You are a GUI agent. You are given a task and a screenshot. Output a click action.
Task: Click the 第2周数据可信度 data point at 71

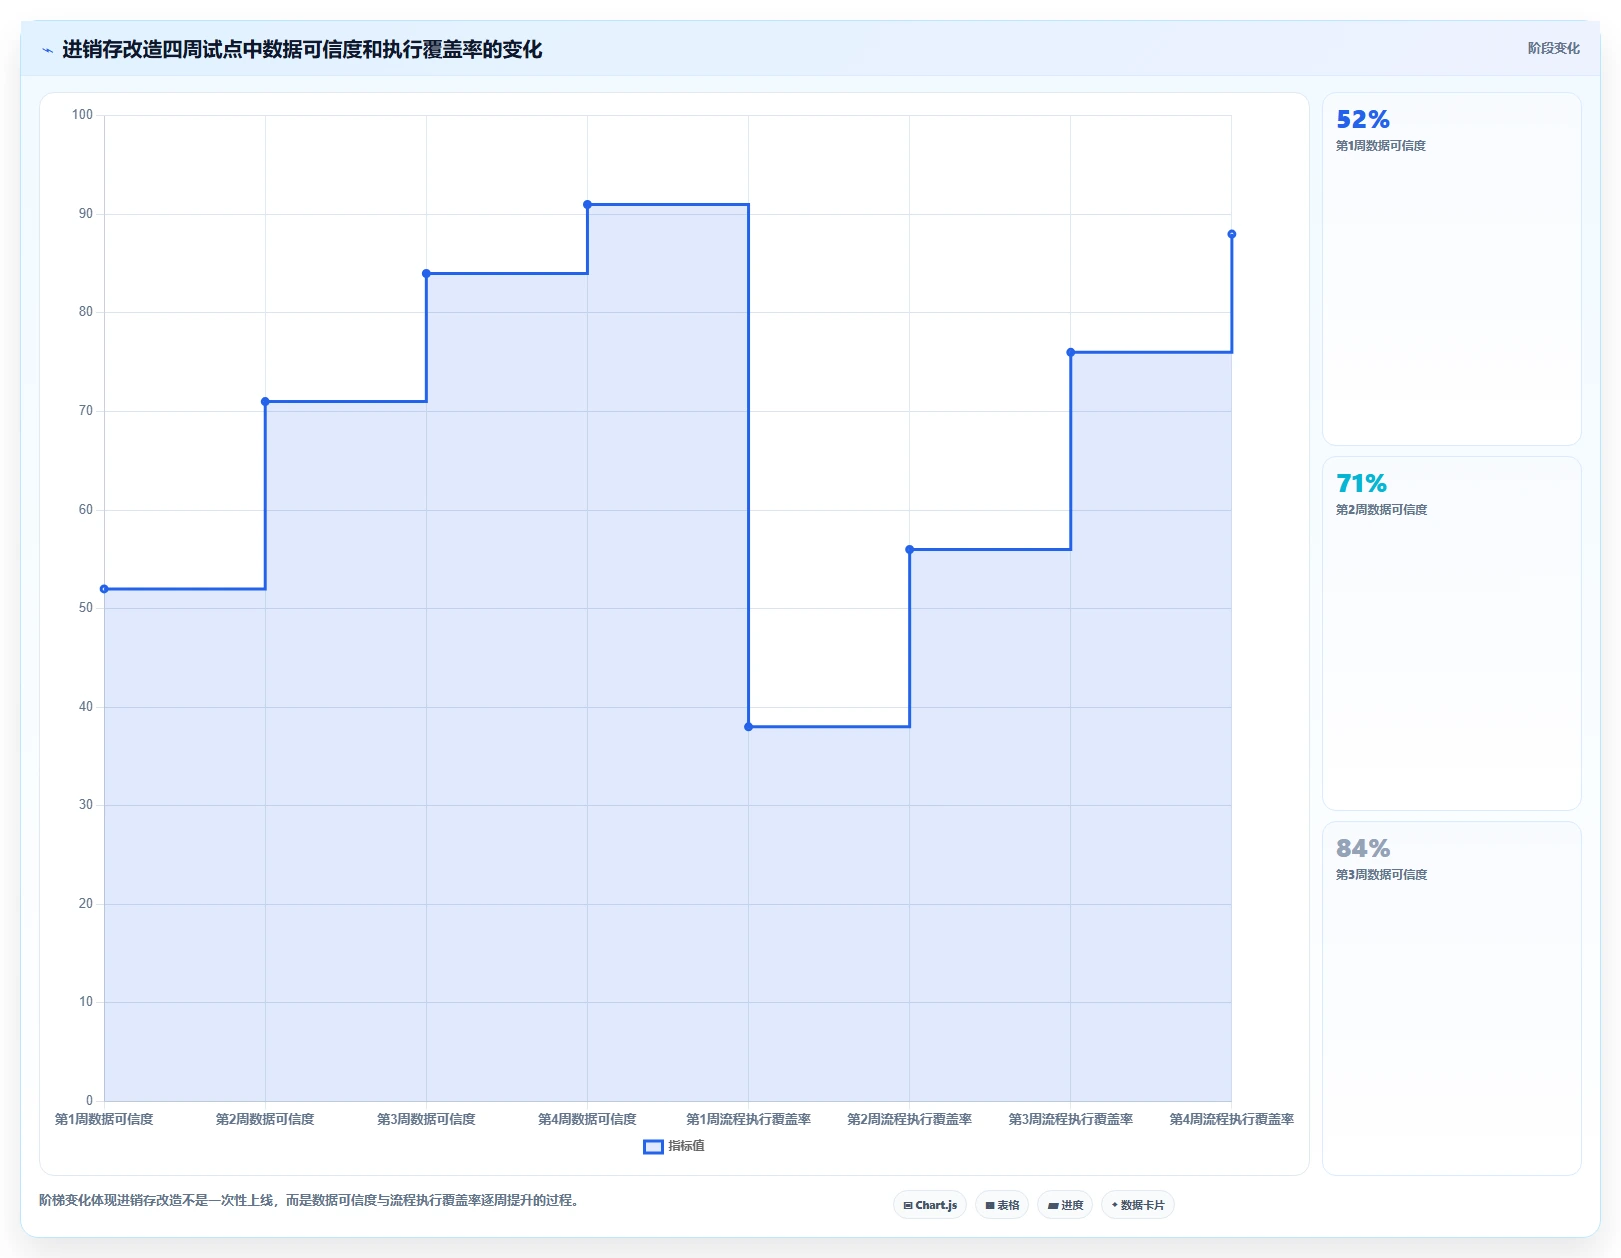[265, 402]
